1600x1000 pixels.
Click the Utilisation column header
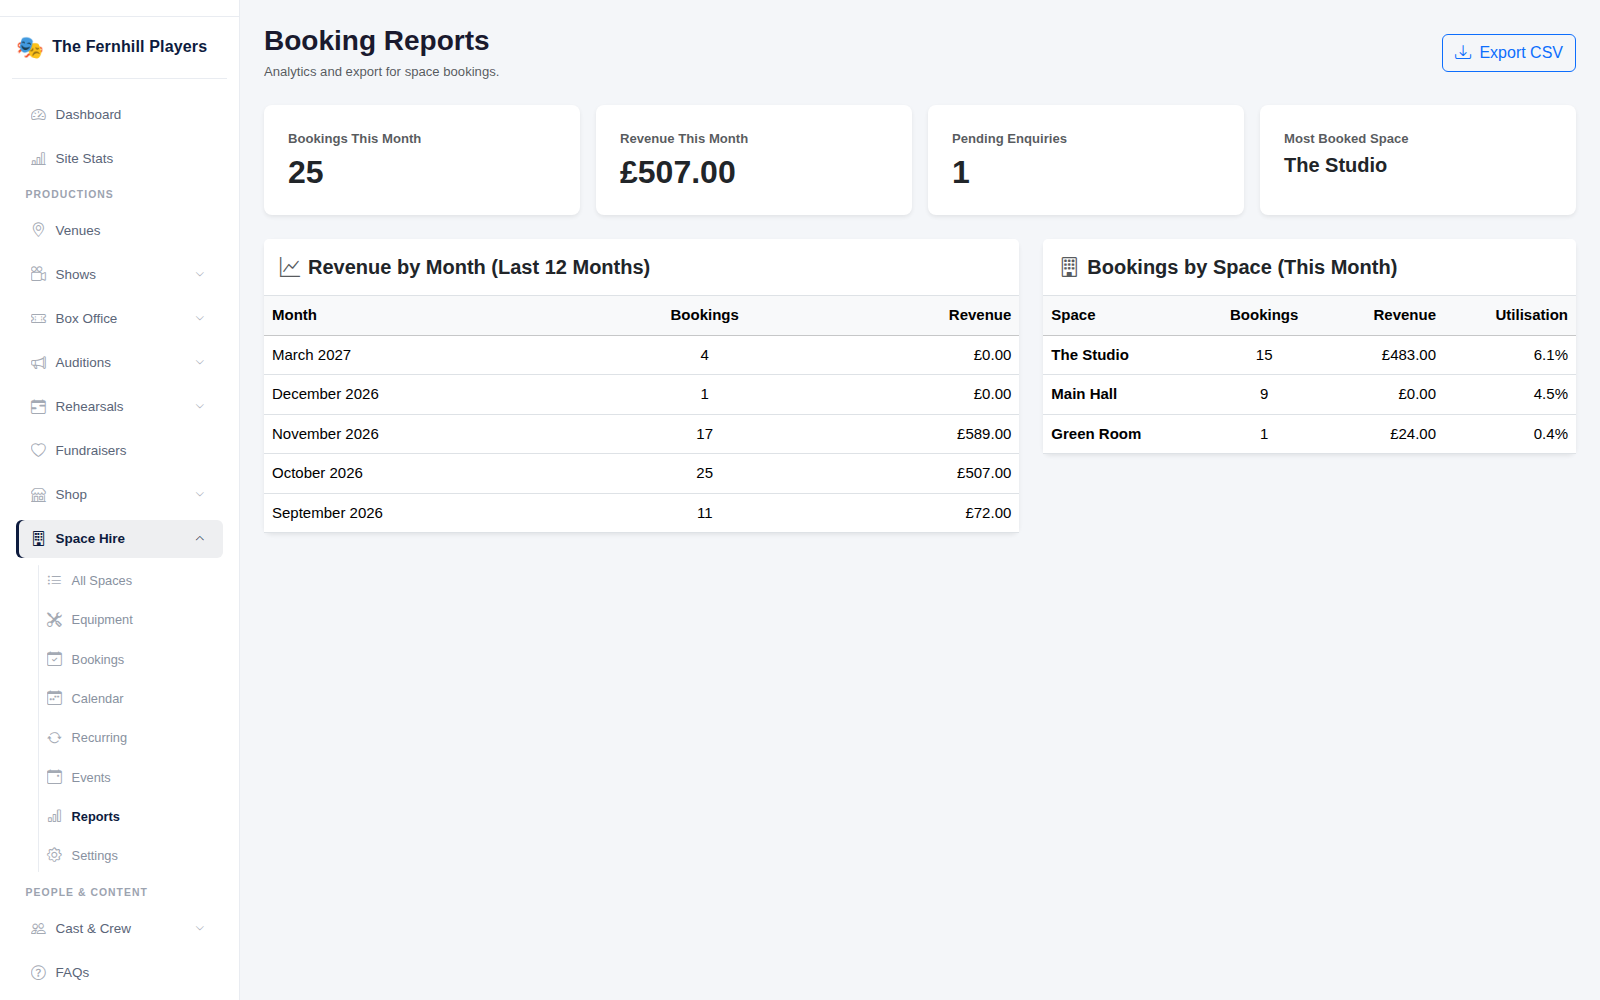[1531, 315]
